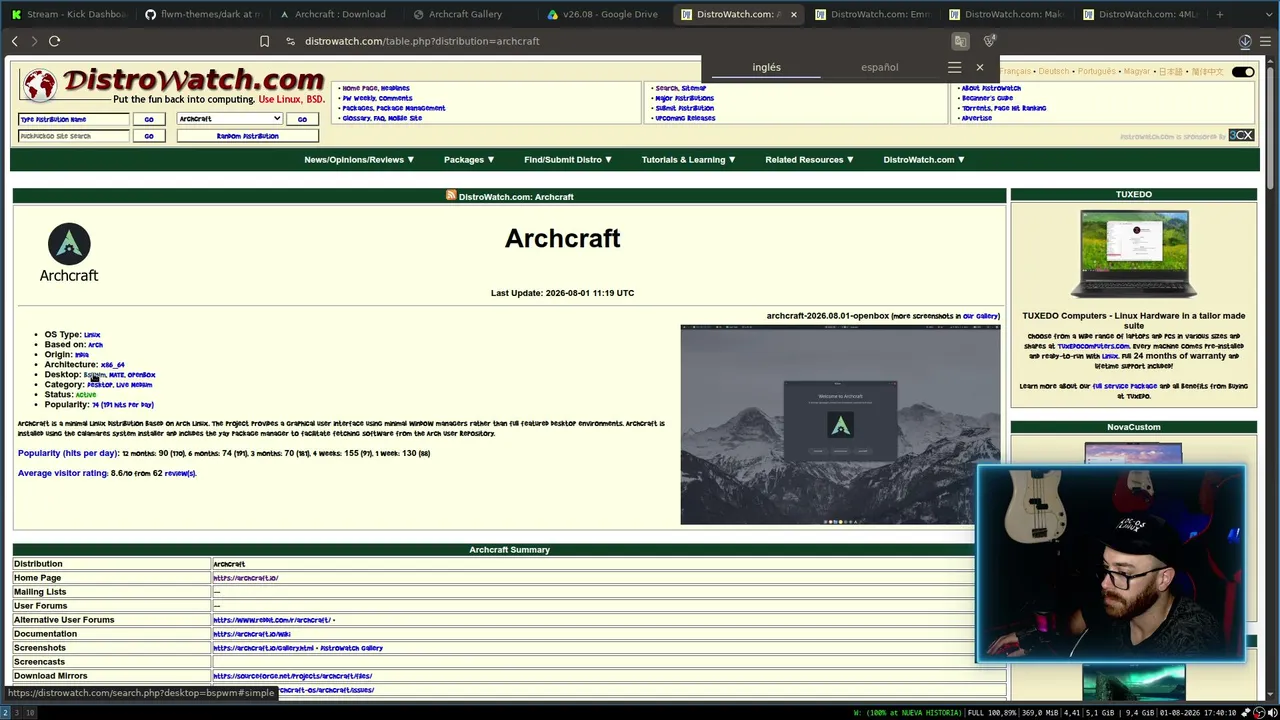Open the Torrents, Page Hit Ranking link

pyautogui.click(x=1004, y=108)
